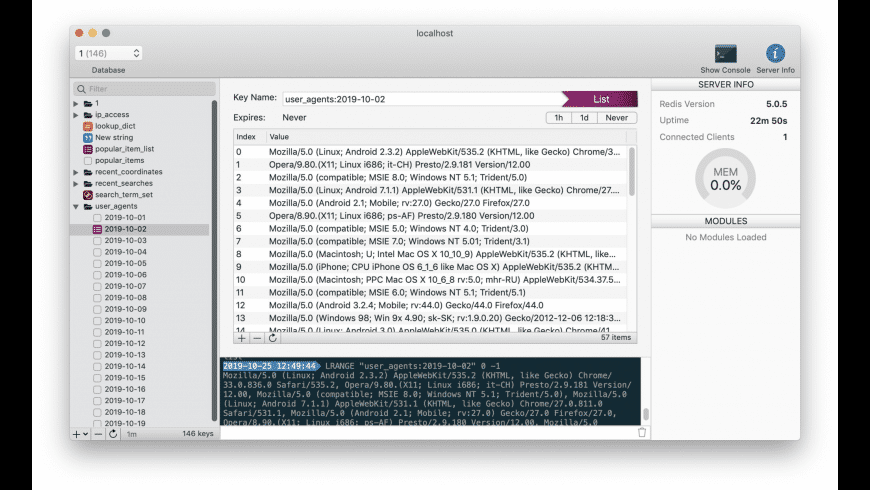Click the popular_items key icon
Viewport: 870px width, 490px height.
(x=88, y=160)
